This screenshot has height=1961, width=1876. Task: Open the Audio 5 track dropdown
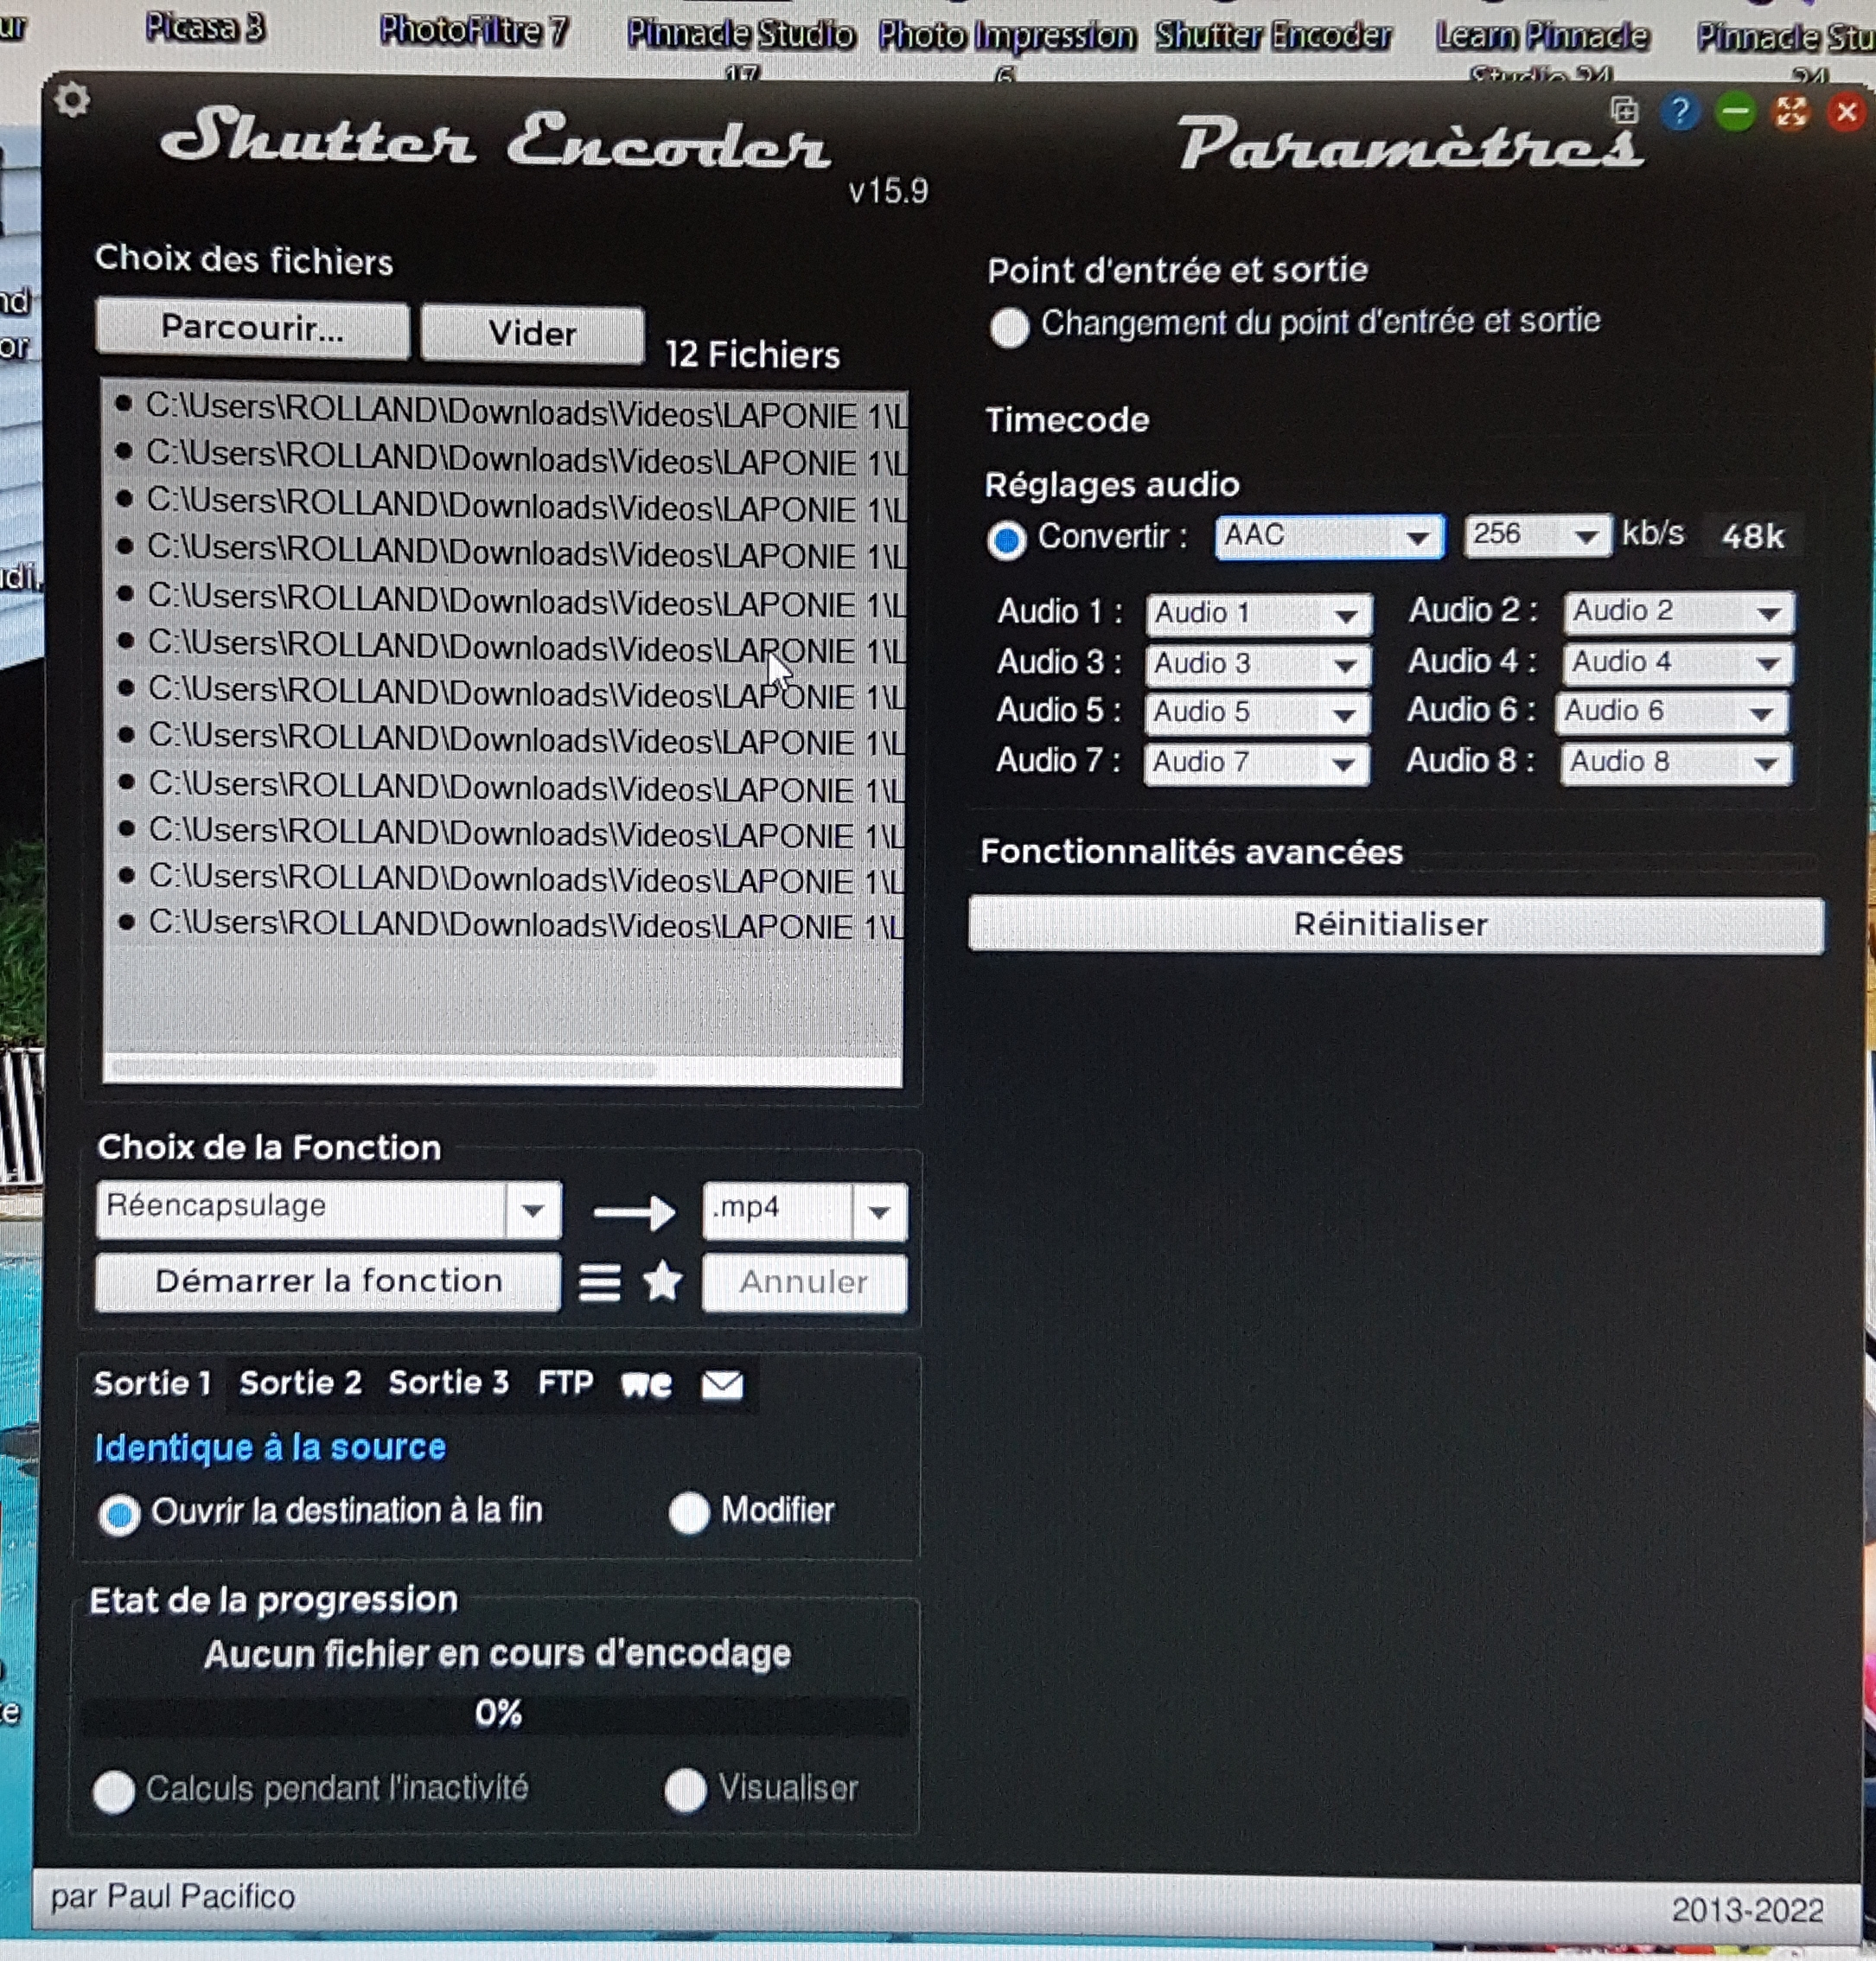coord(1257,713)
